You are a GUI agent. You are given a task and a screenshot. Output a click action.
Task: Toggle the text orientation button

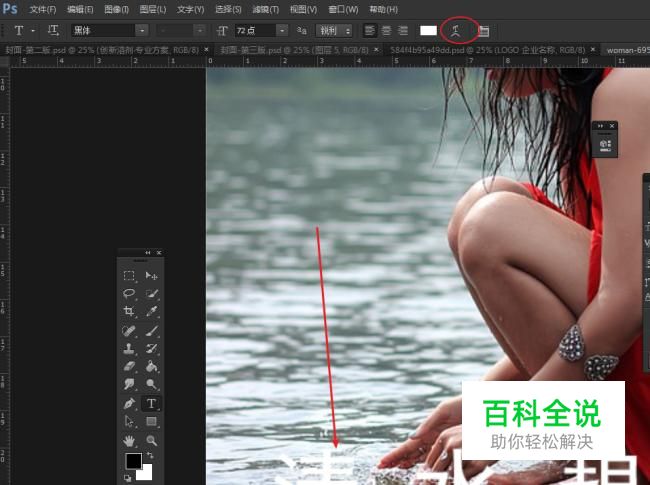point(53,30)
